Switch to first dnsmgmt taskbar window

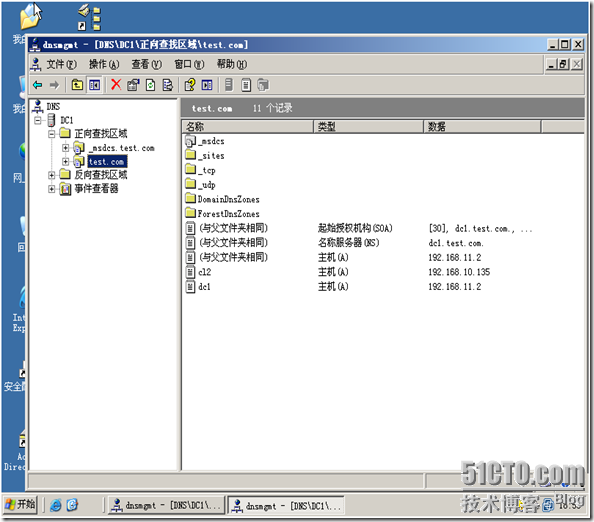(x=166, y=505)
